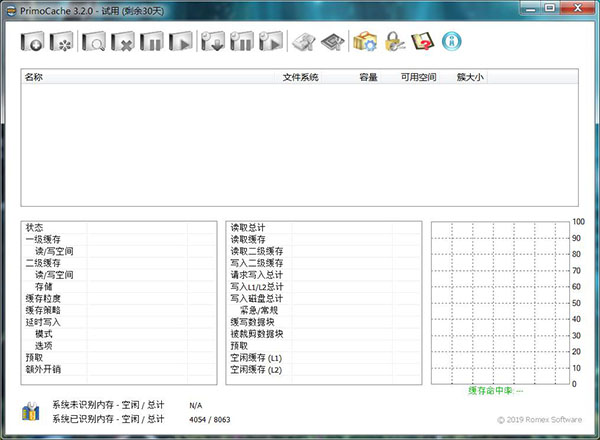This screenshot has height=440, width=600.
Task: Click the © 2019 Romex Software text
Action: coord(540,420)
